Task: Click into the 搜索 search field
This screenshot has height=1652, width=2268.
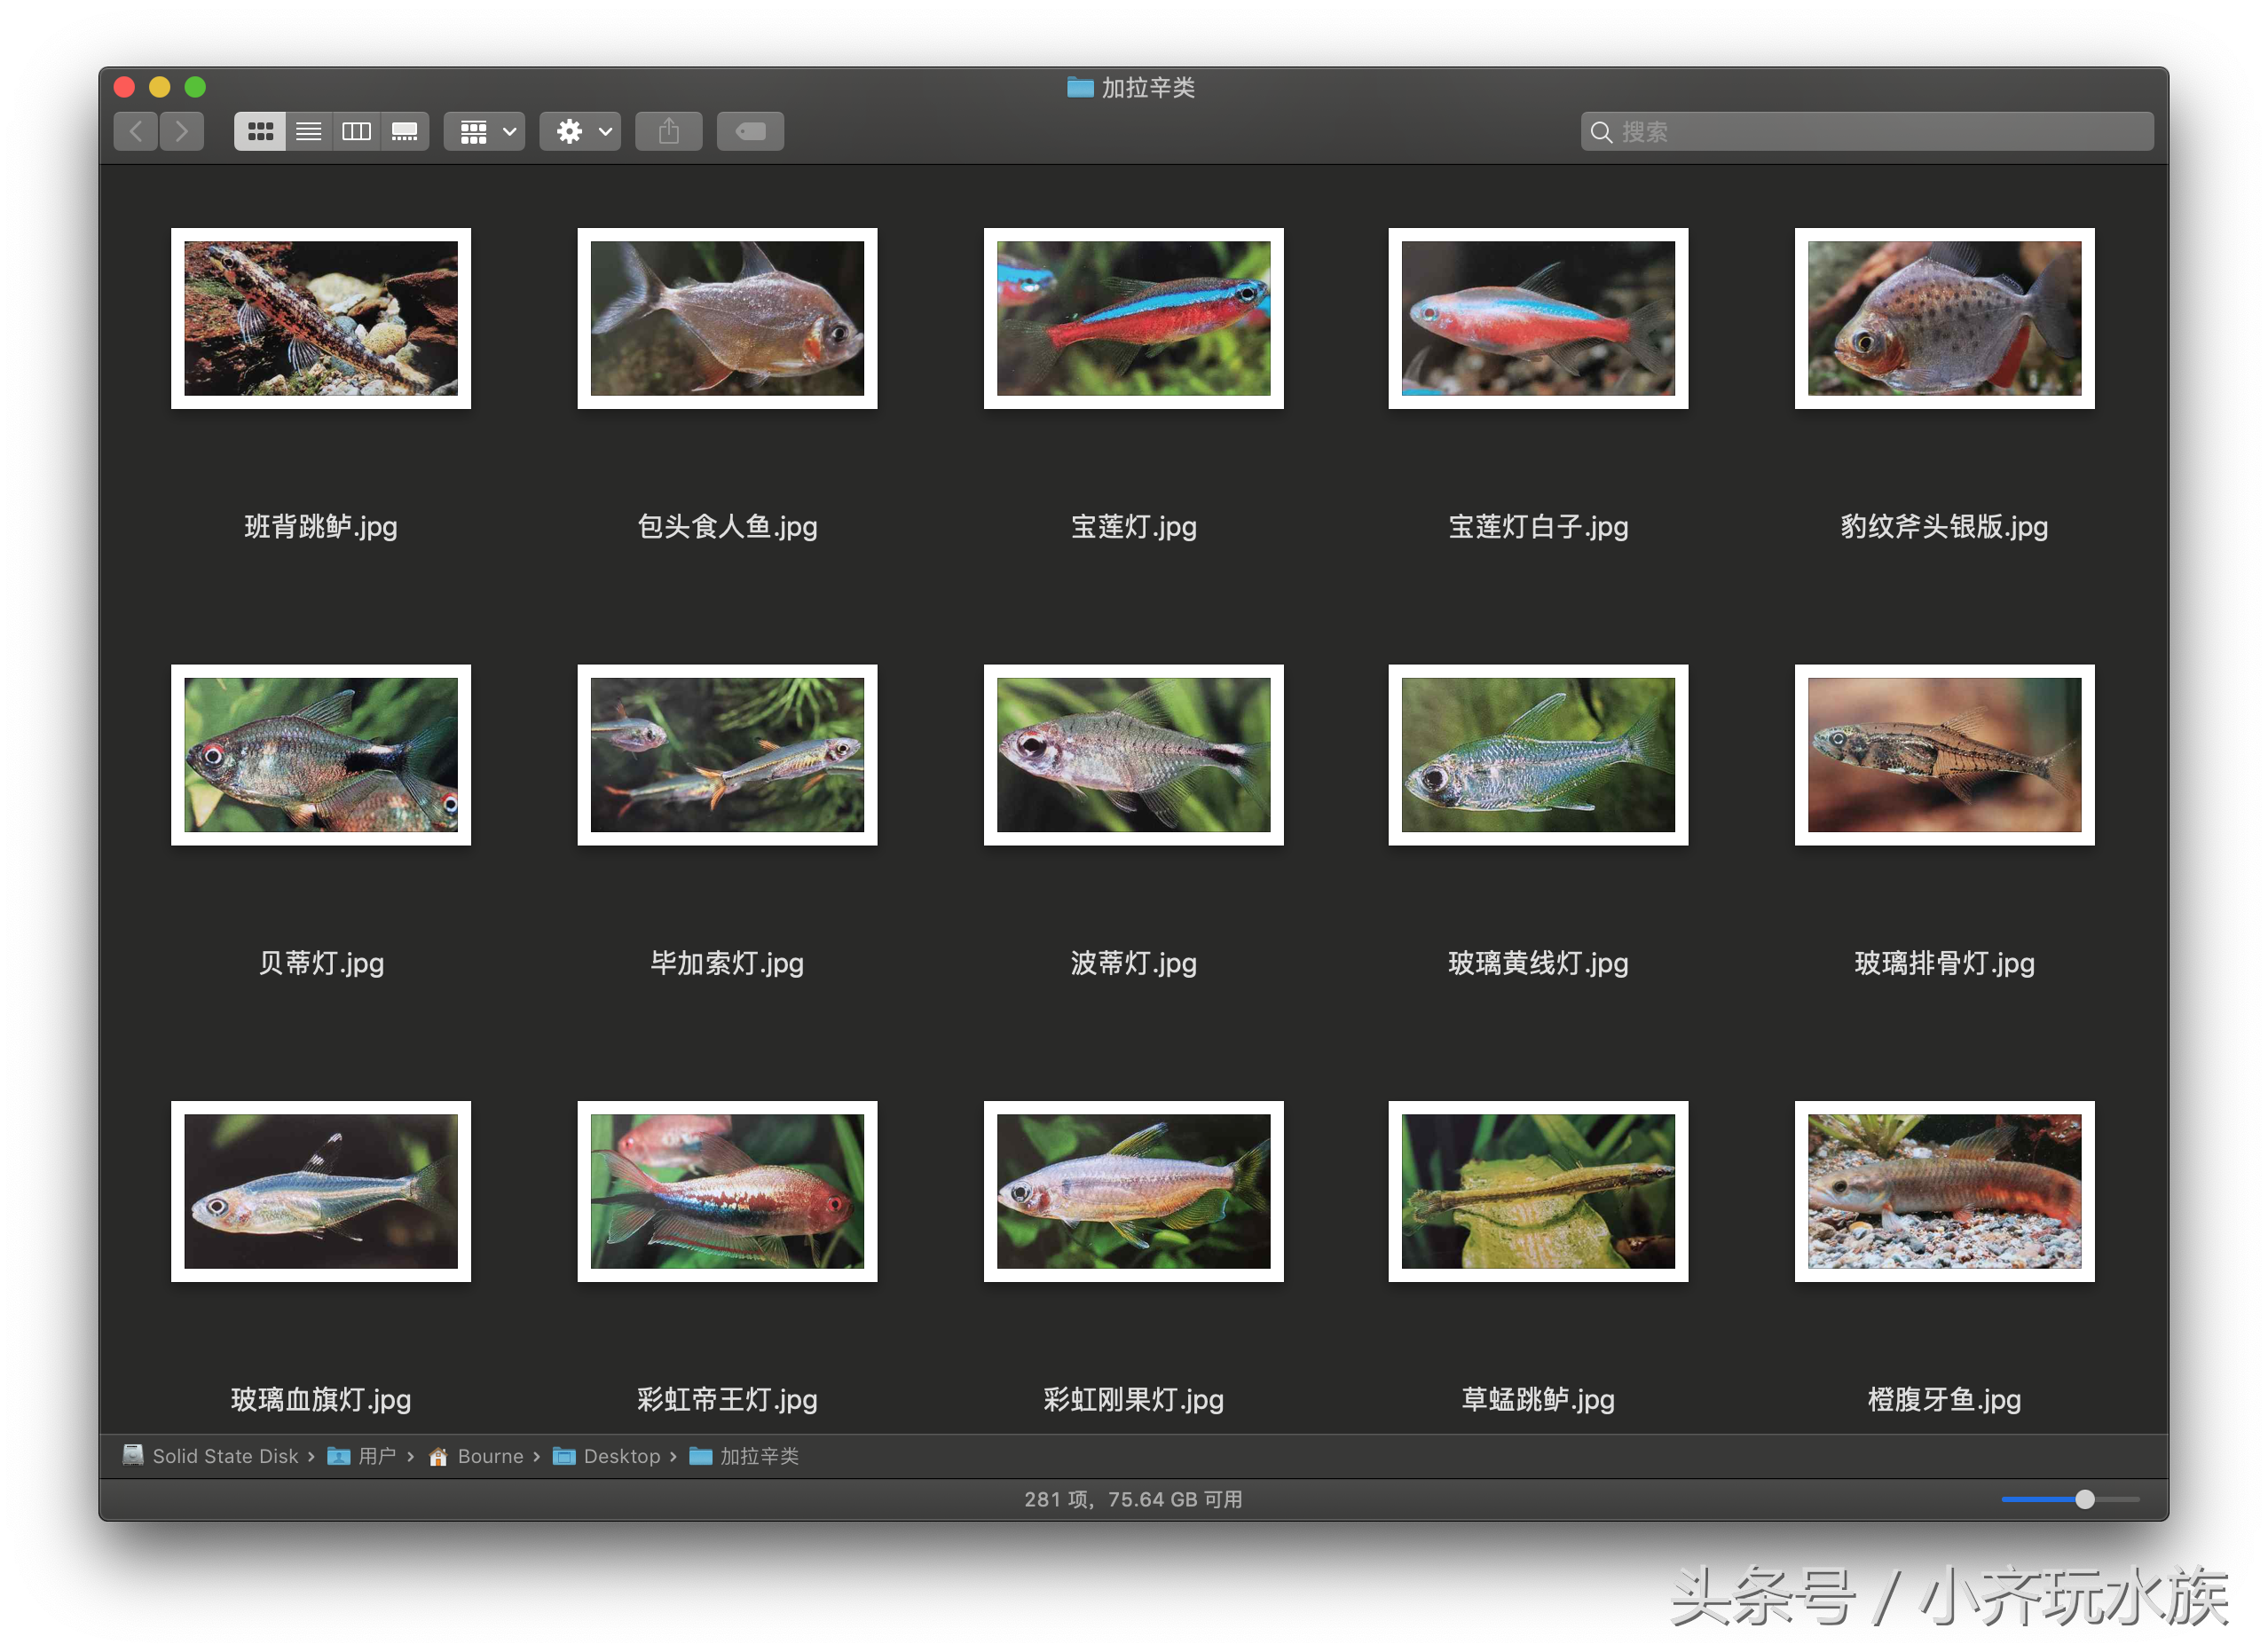Action: pos(1867,131)
